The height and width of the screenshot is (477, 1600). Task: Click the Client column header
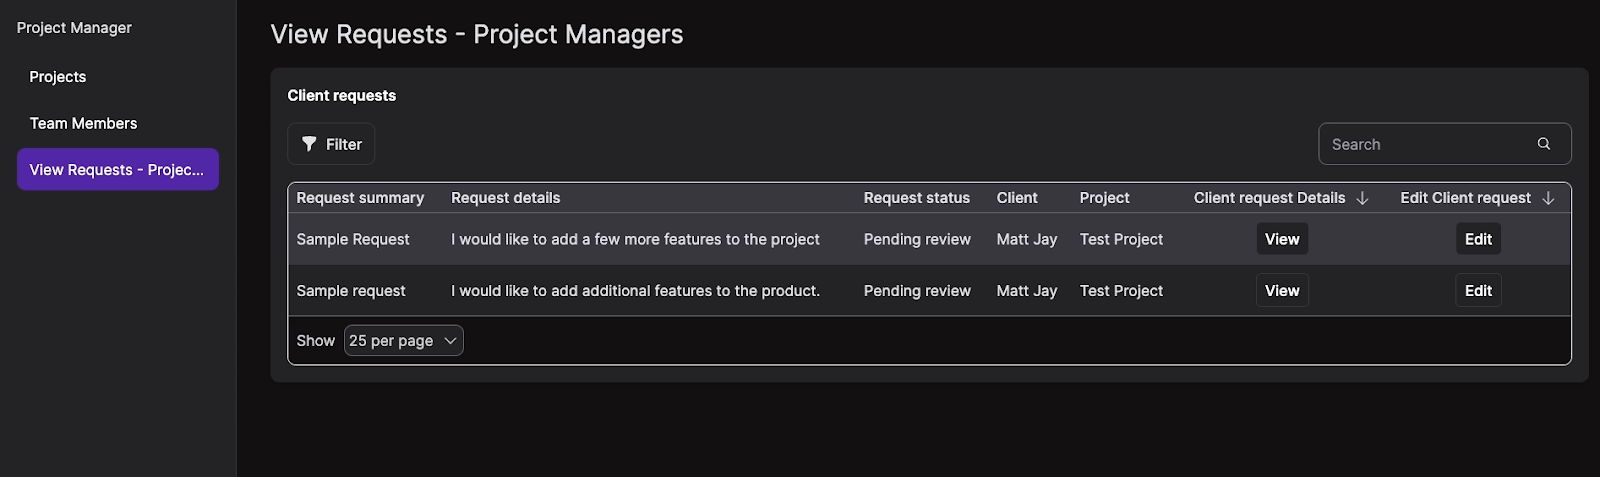click(x=1017, y=198)
